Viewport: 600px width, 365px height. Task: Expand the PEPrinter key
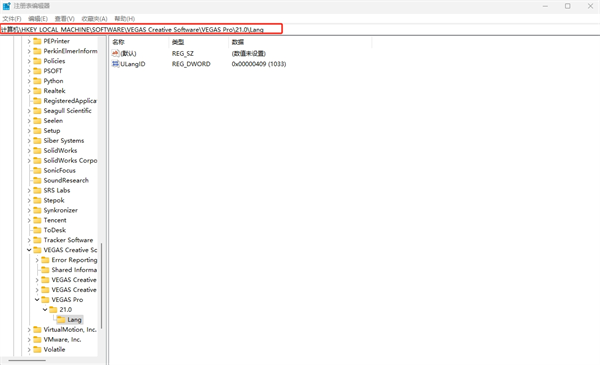point(29,41)
